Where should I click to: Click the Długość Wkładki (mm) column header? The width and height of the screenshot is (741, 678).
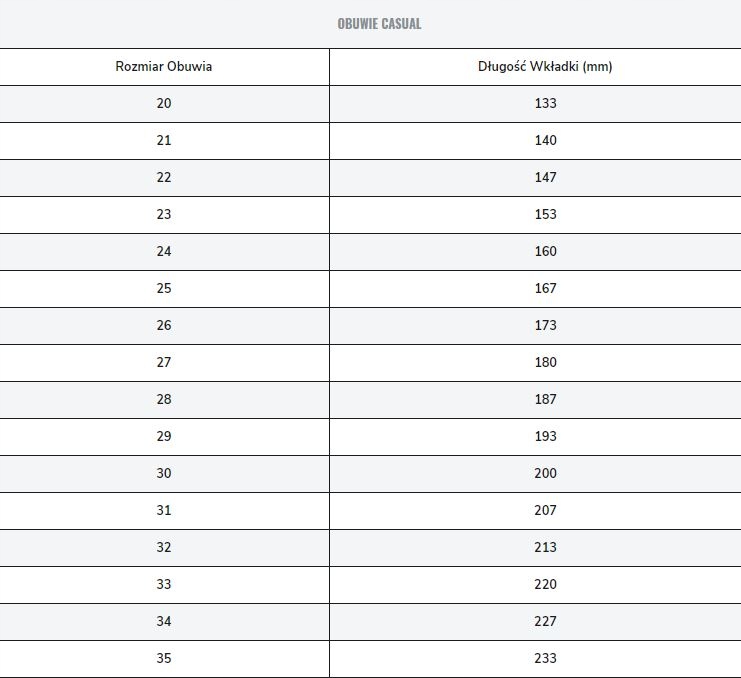pyautogui.click(x=545, y=67)
